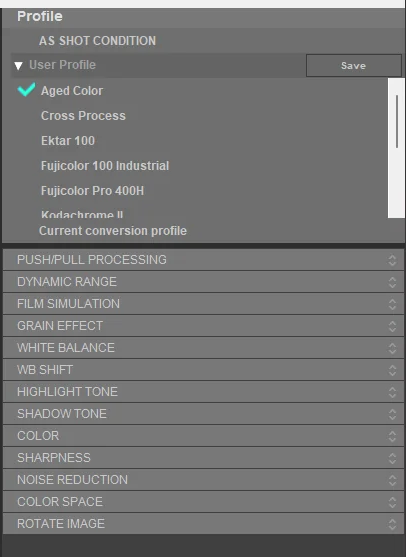
Task: Expand the COLOR section
Action: click(203, 436)
